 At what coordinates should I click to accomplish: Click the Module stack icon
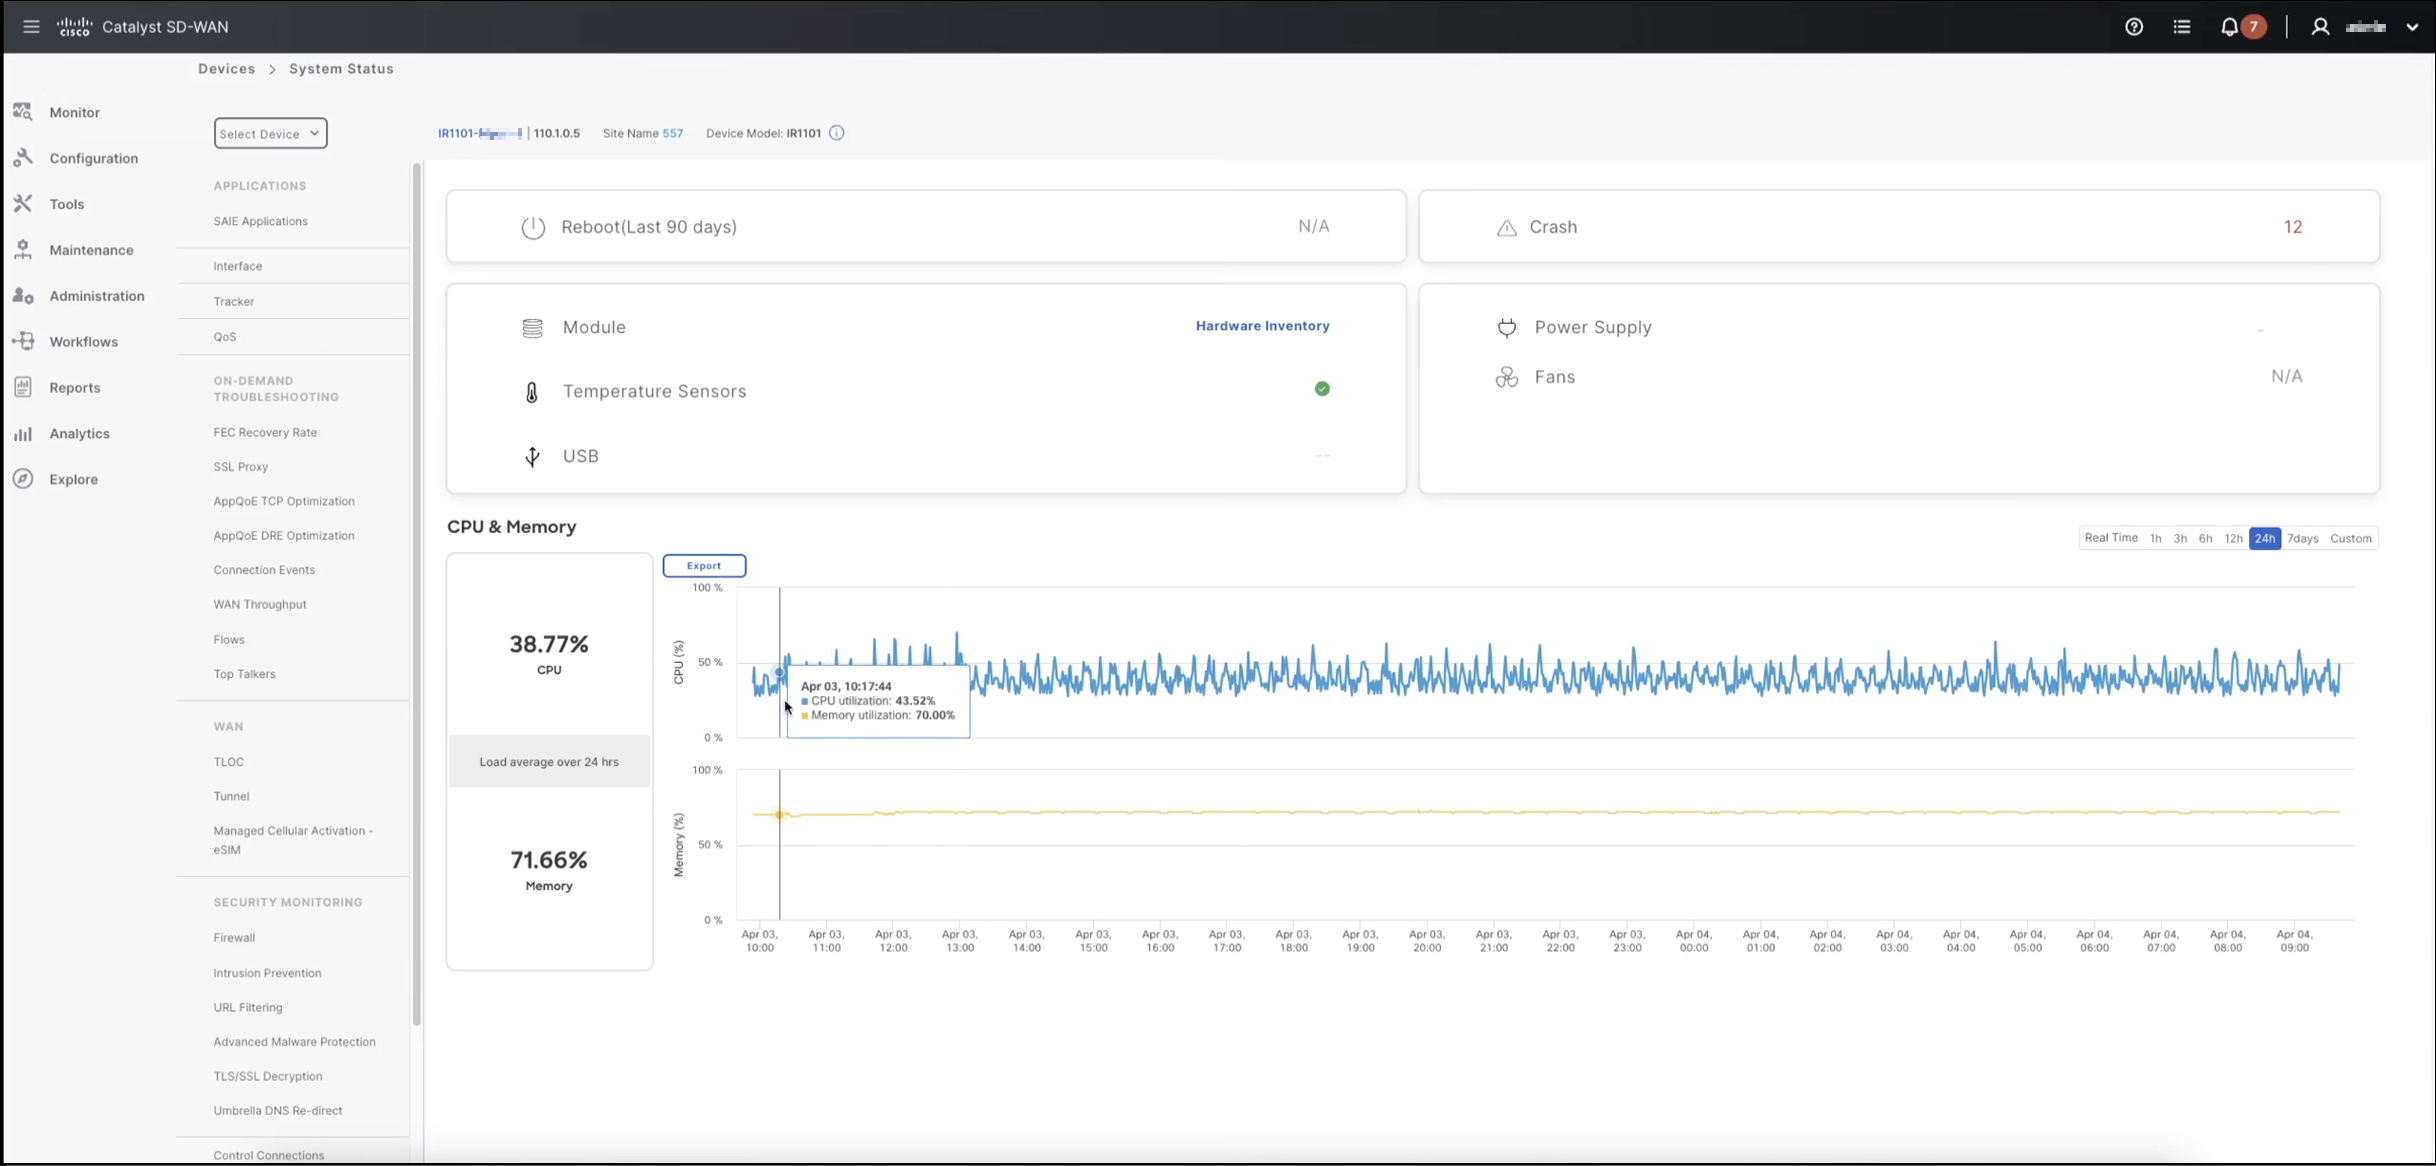(x=532, y=328)
